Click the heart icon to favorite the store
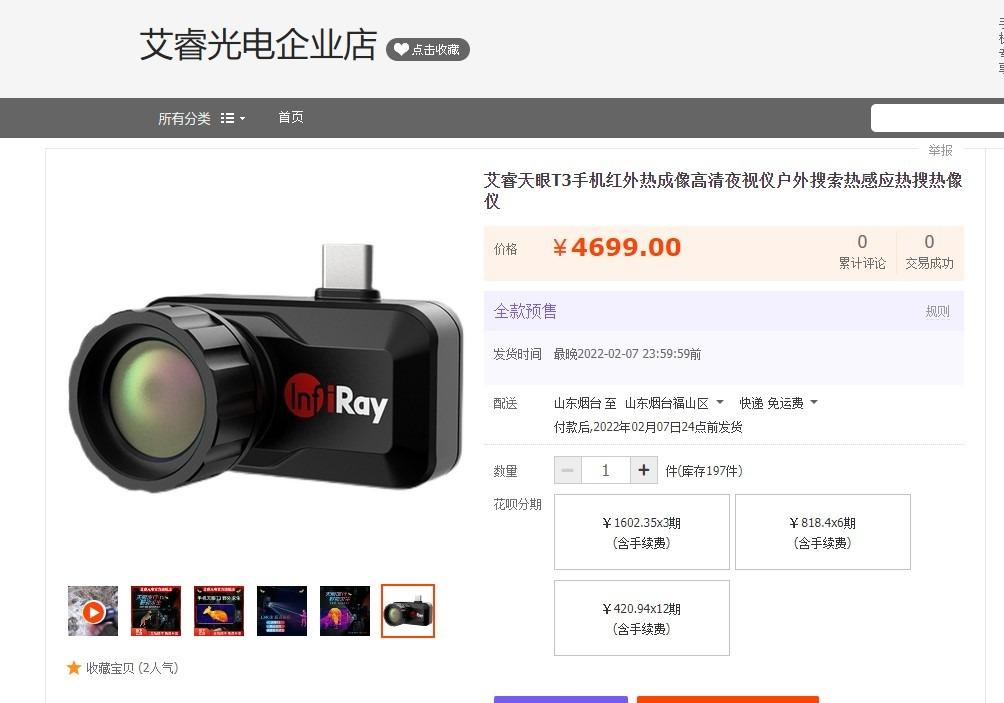 [401, 49]
